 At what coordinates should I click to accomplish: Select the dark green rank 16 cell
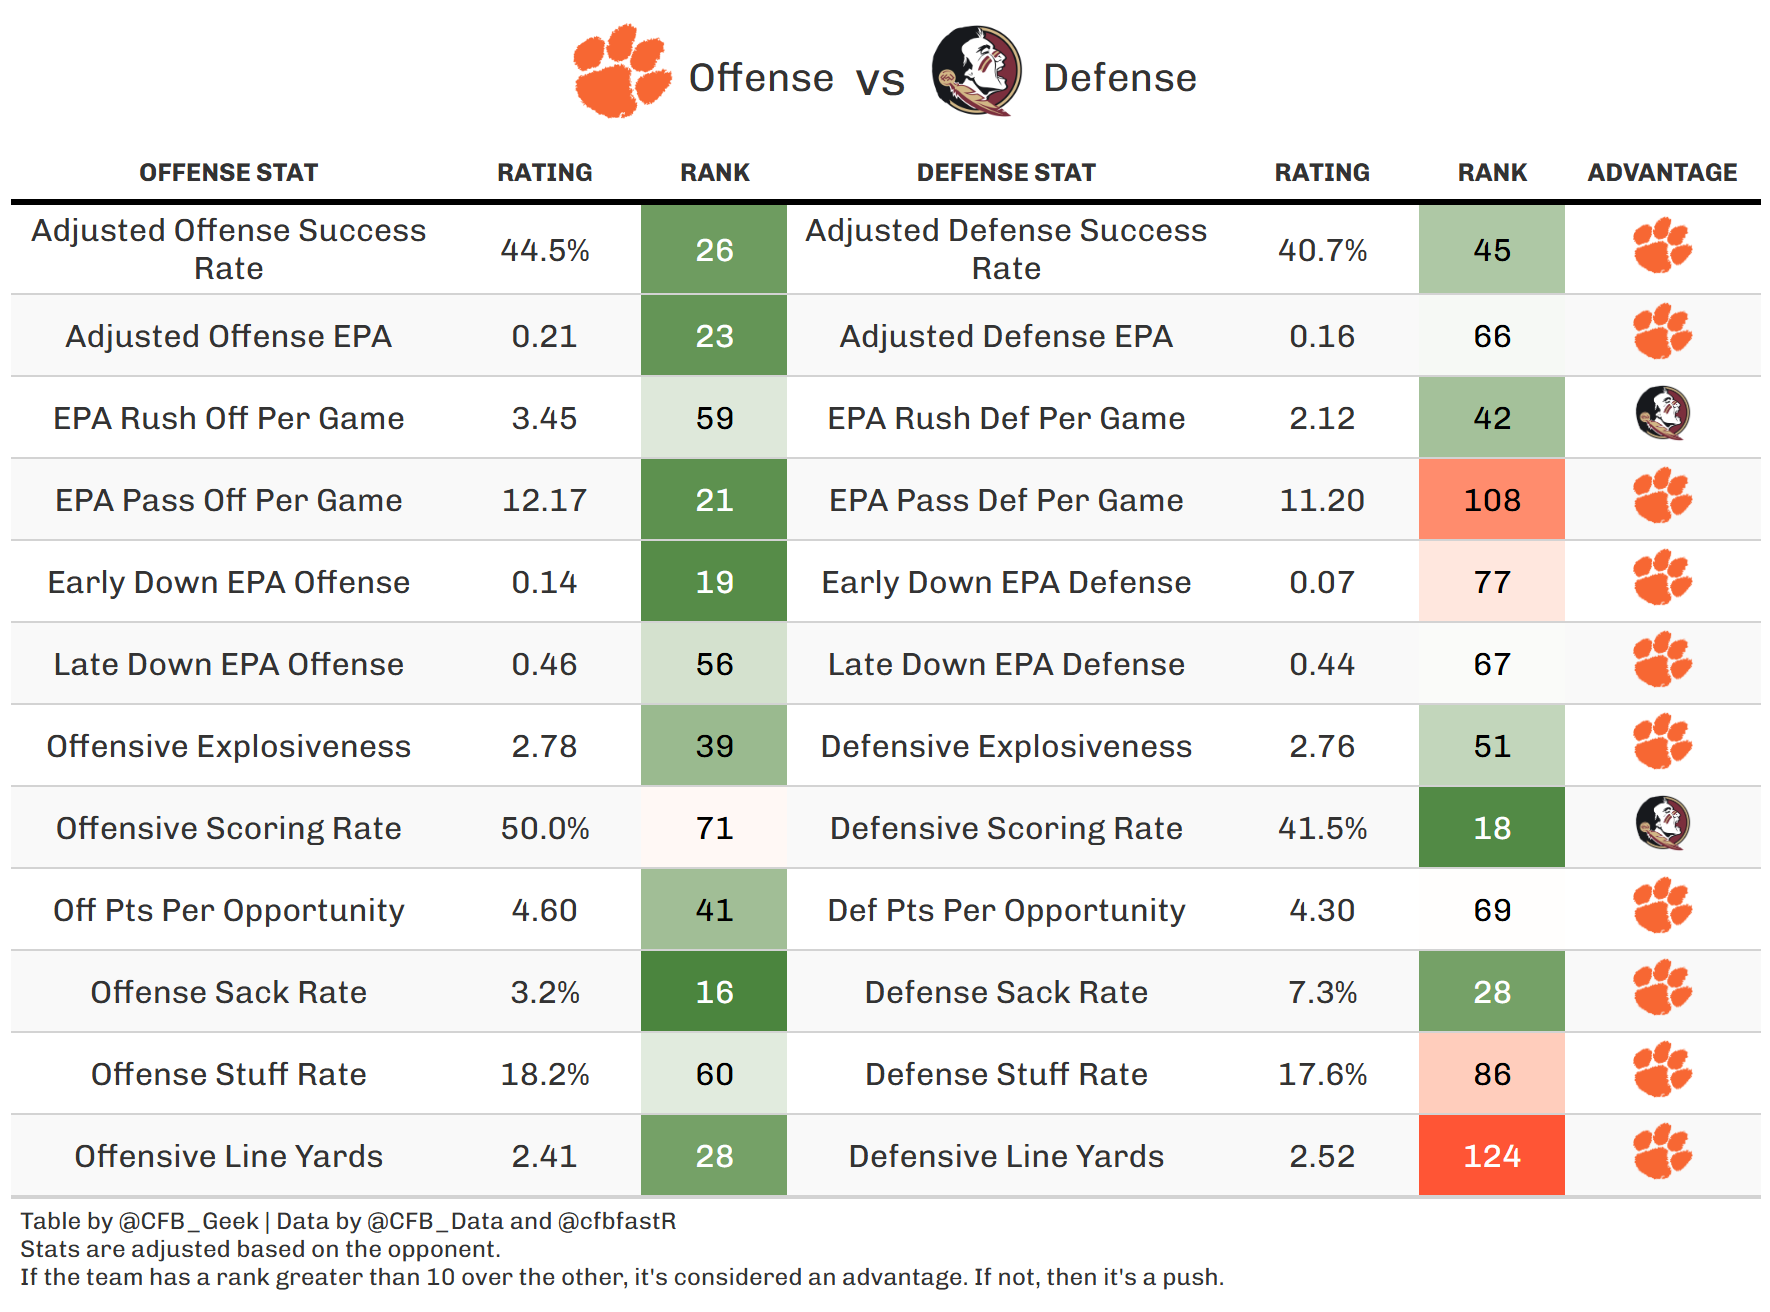(x=714, y=992)
